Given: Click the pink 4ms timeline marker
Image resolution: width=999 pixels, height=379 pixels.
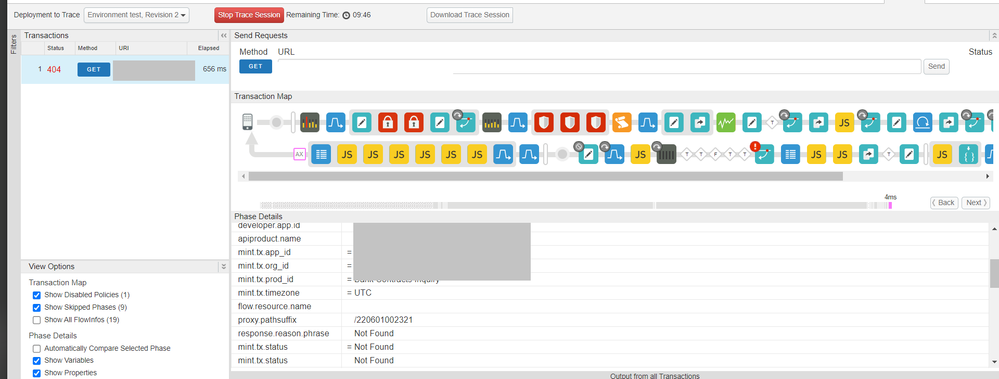Looking at the screenshot, I should 890,205.
